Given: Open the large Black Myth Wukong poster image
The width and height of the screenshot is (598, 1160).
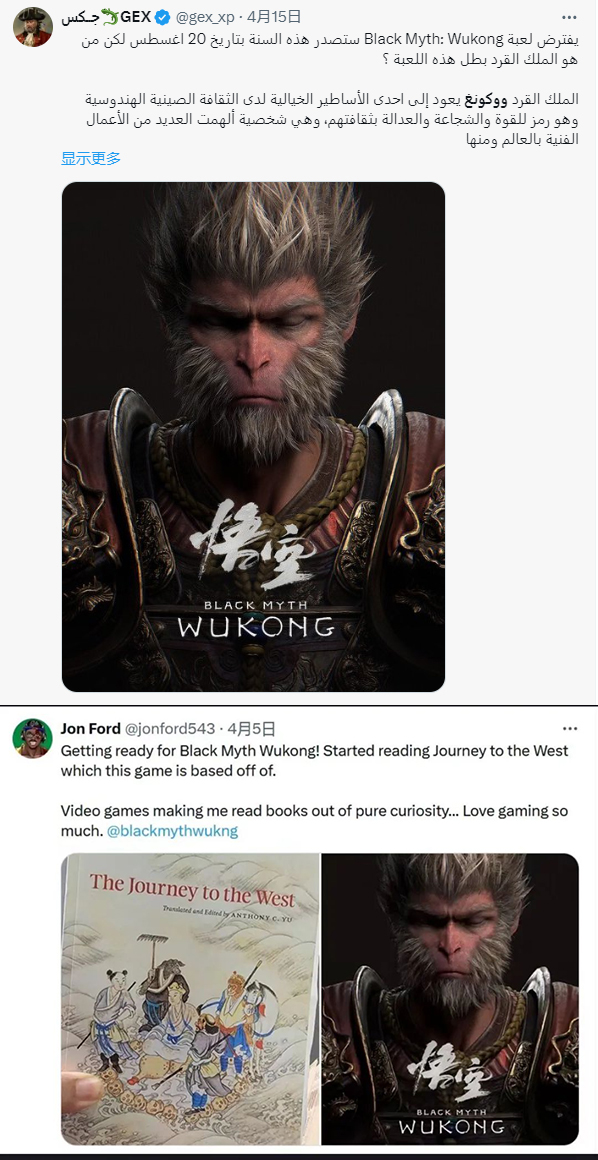Looking at the screenshot, I should click(253, 436).
